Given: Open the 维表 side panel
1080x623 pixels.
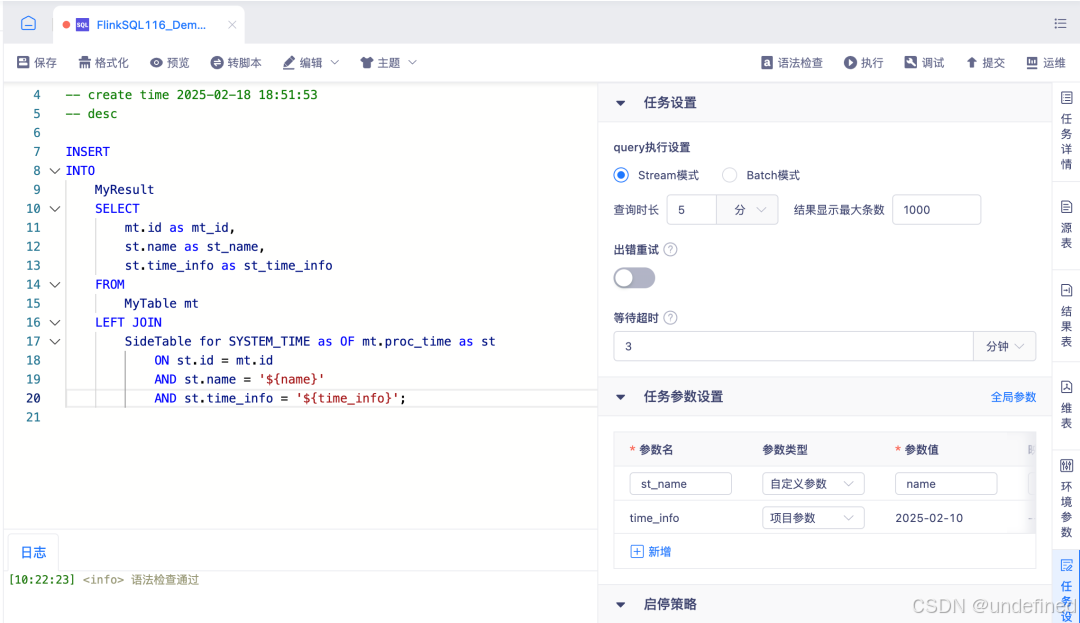Looking at the screenshot, I should click(x=1066, y=405).
